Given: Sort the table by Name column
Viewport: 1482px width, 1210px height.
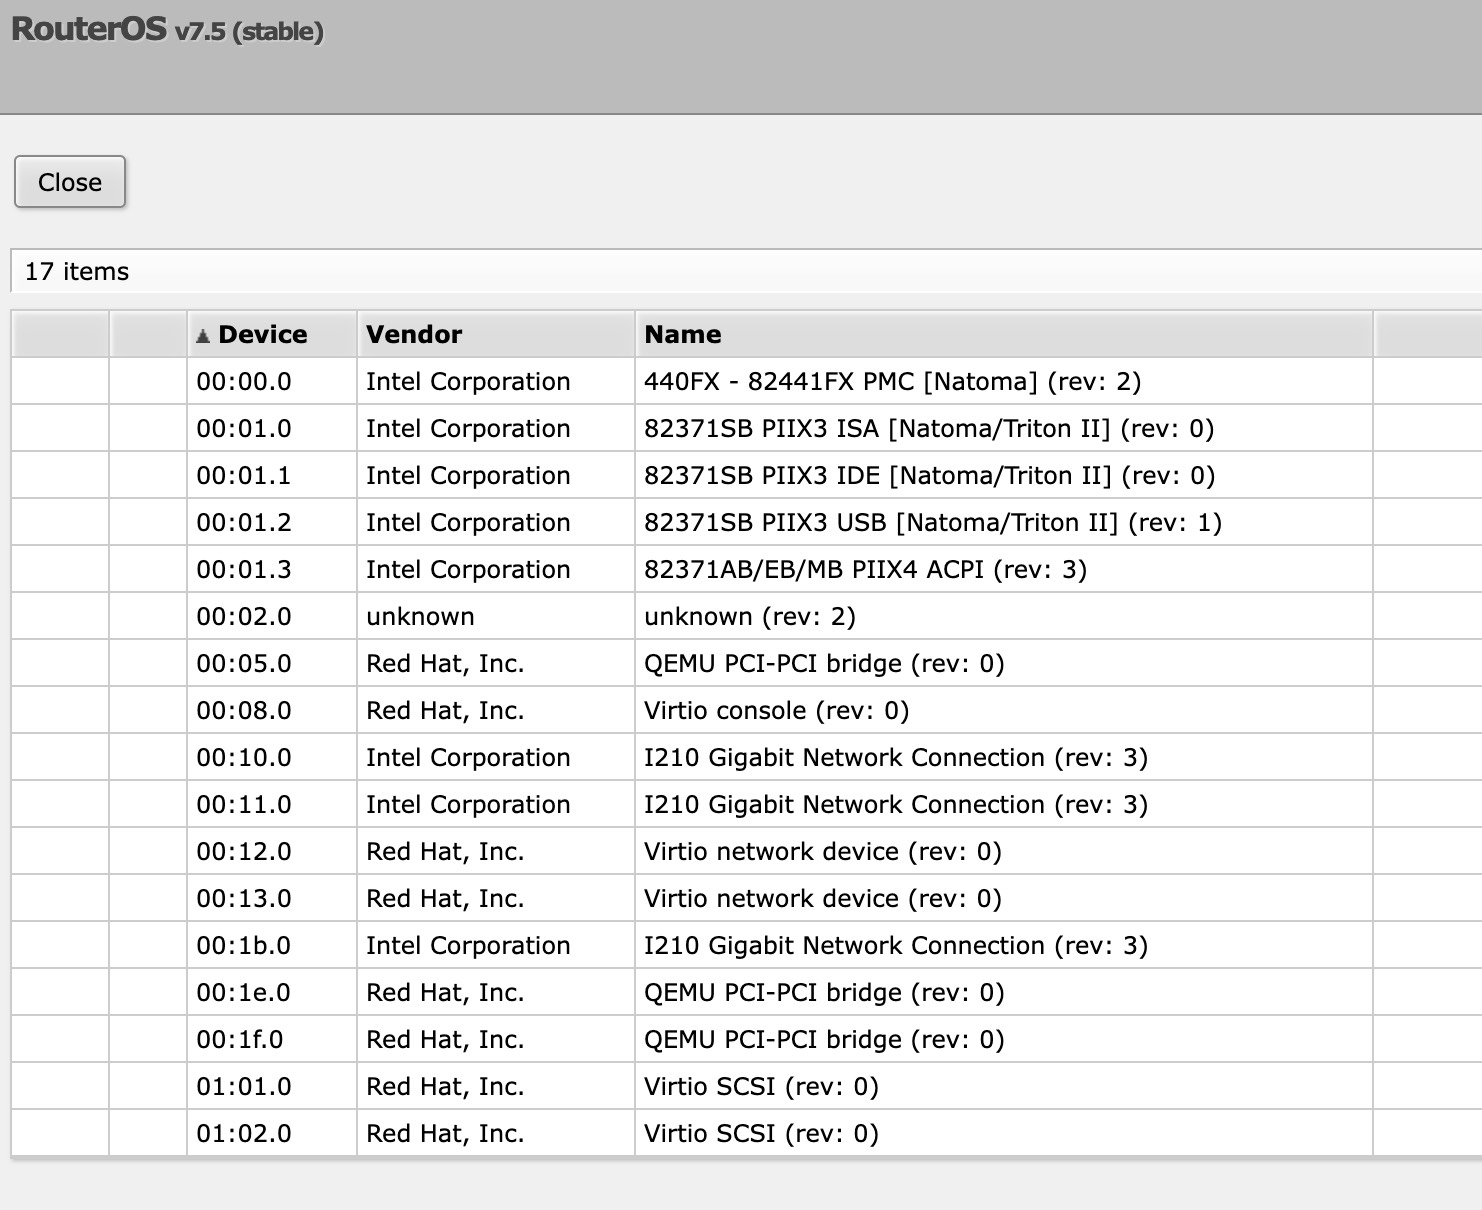Looking at the screenshot, I should click(683, 334).
